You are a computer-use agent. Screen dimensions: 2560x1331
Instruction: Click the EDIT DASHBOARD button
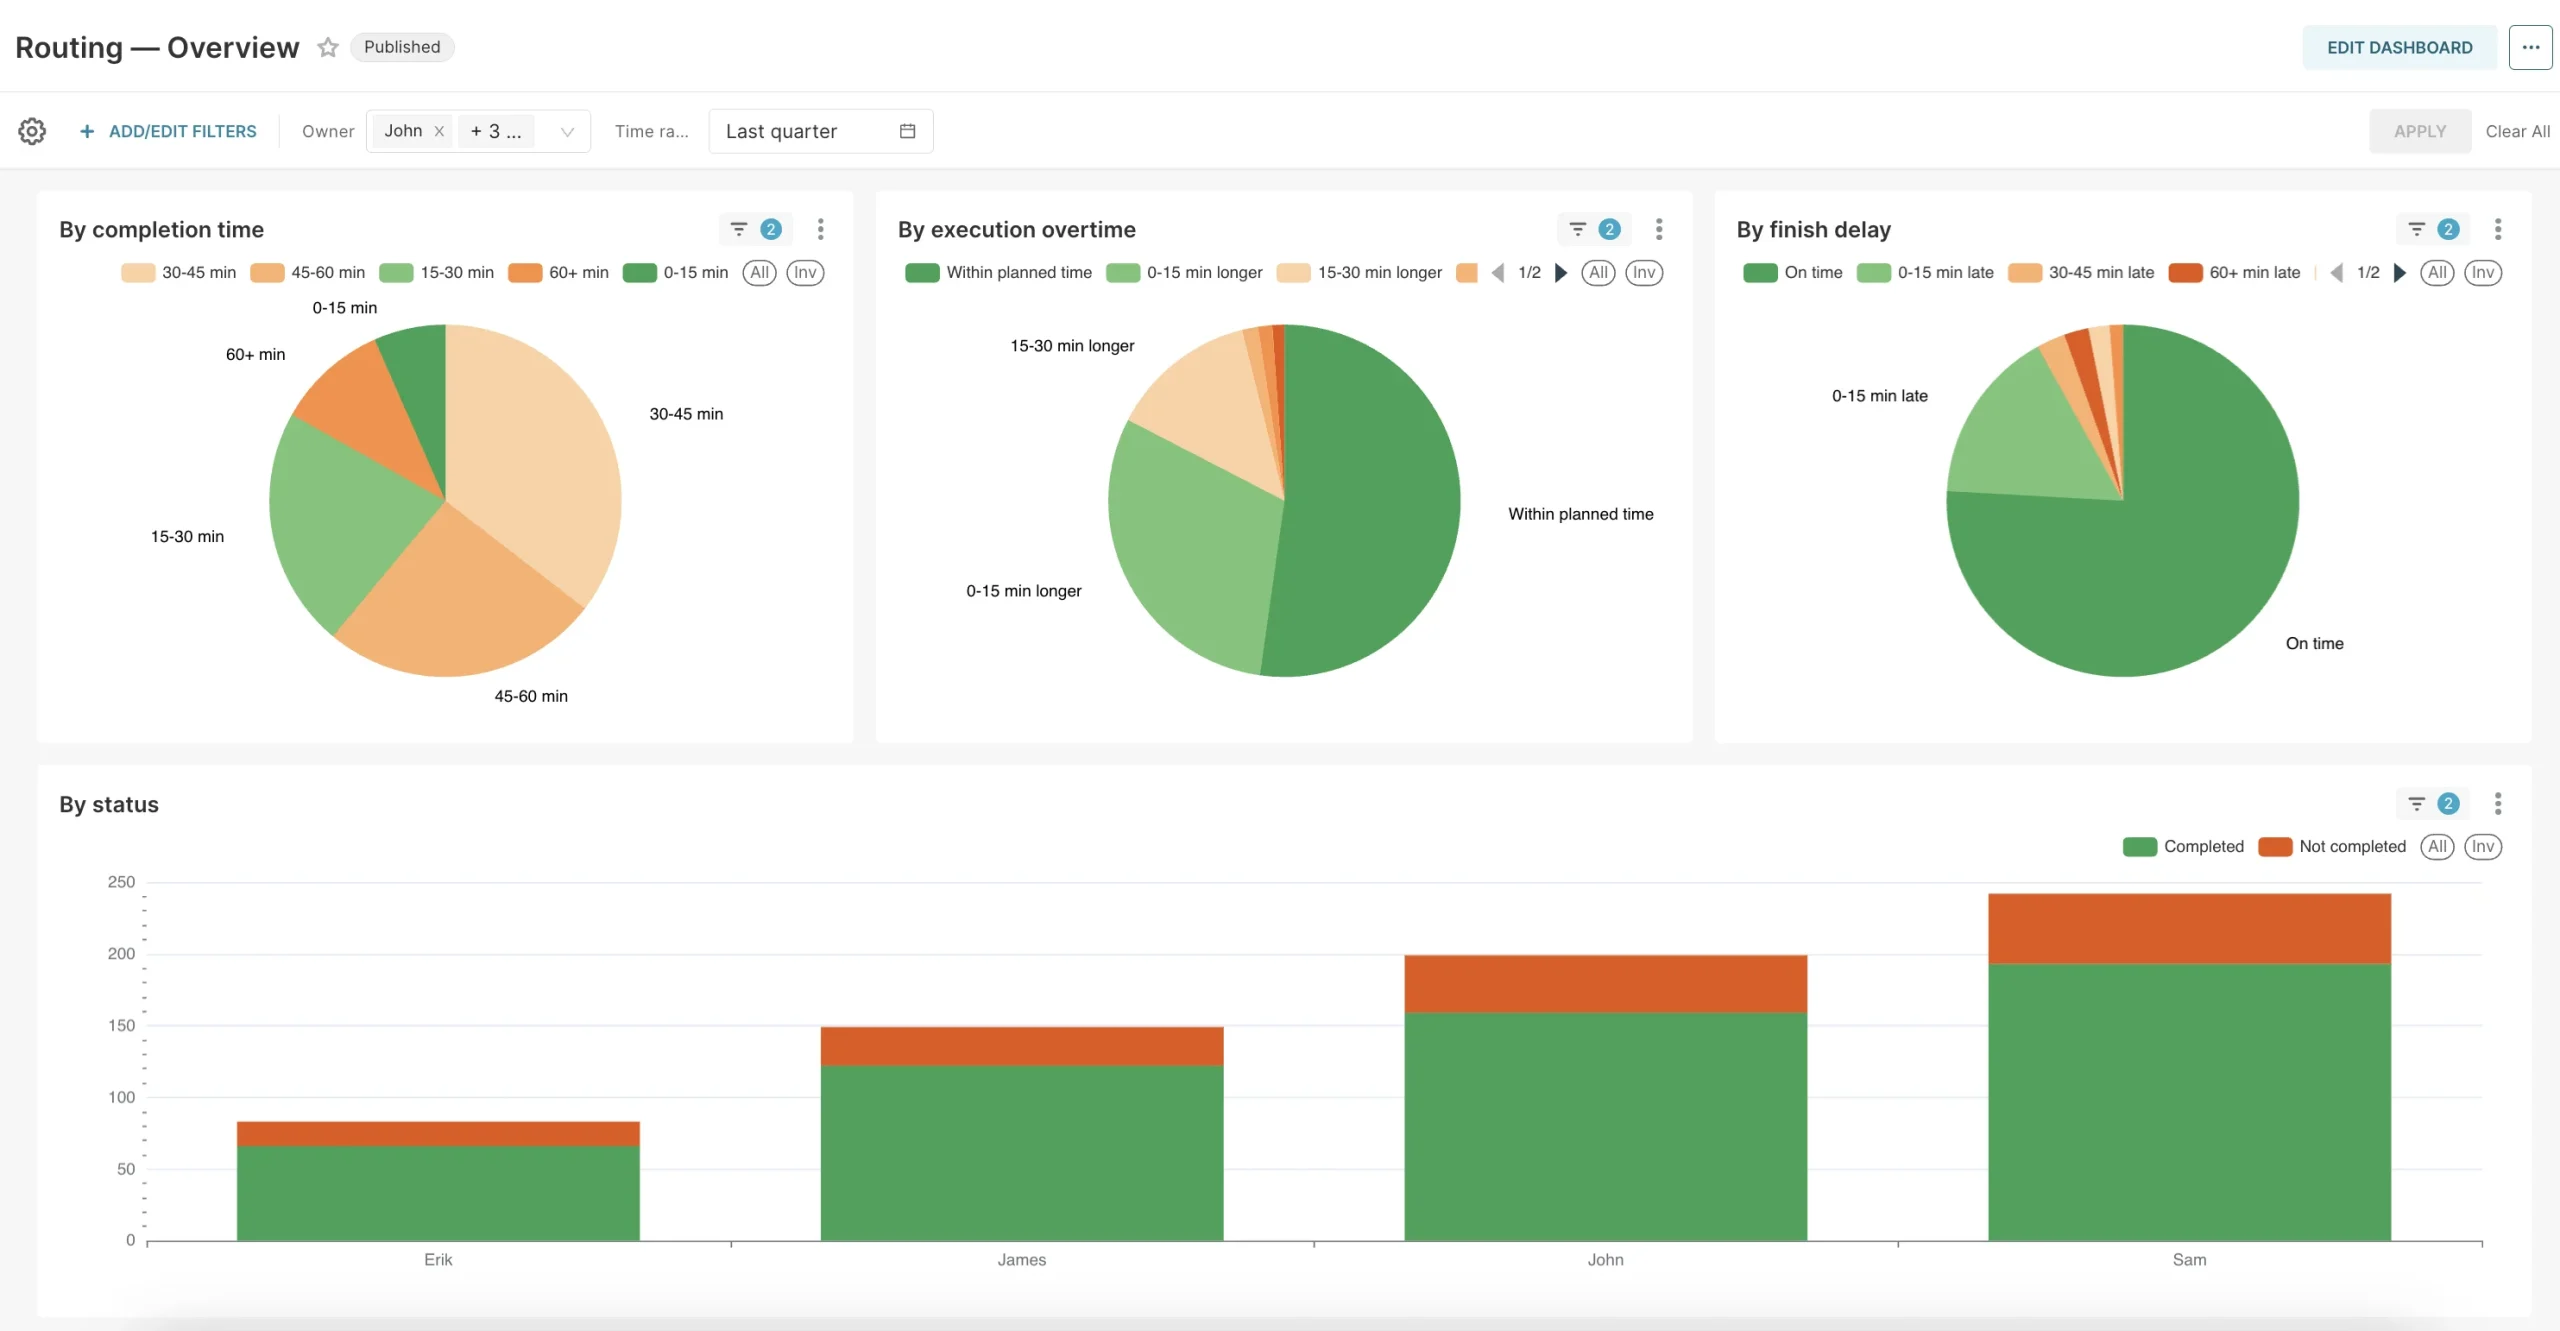[2399, 47]
